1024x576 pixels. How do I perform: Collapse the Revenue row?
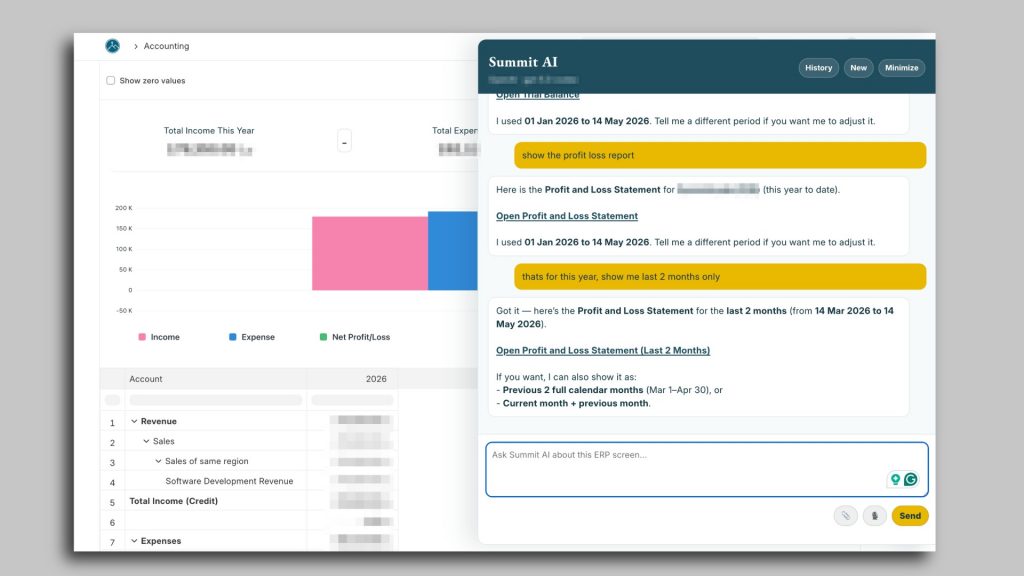point(134,421)
